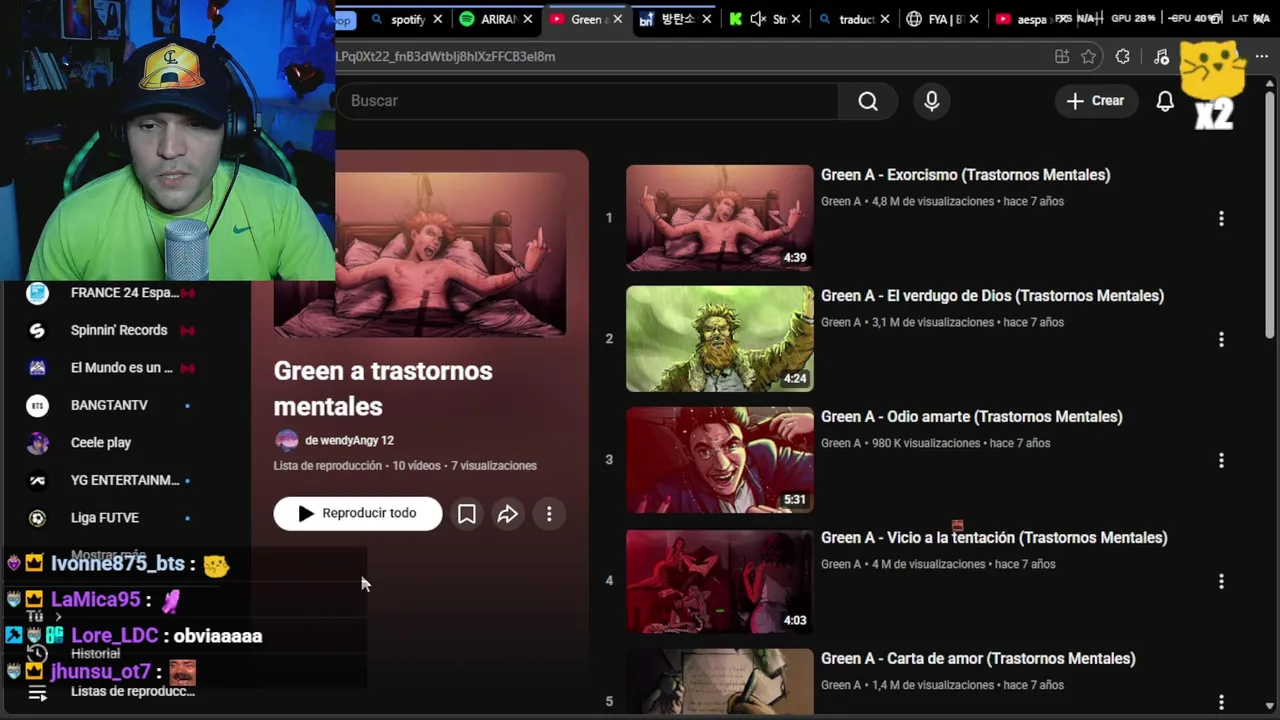Click YG ENTERTAINMENT channel avatar icon
Screen dimensions: 1280x720
coord(37,480)
